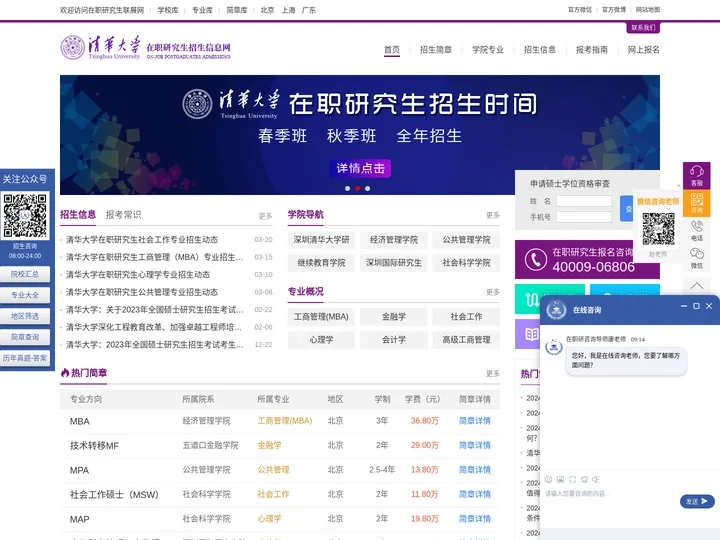The height and width of the screenshot is (540, 720).
Task: Click the third banner carousel dot
Action: click(367, 188)
